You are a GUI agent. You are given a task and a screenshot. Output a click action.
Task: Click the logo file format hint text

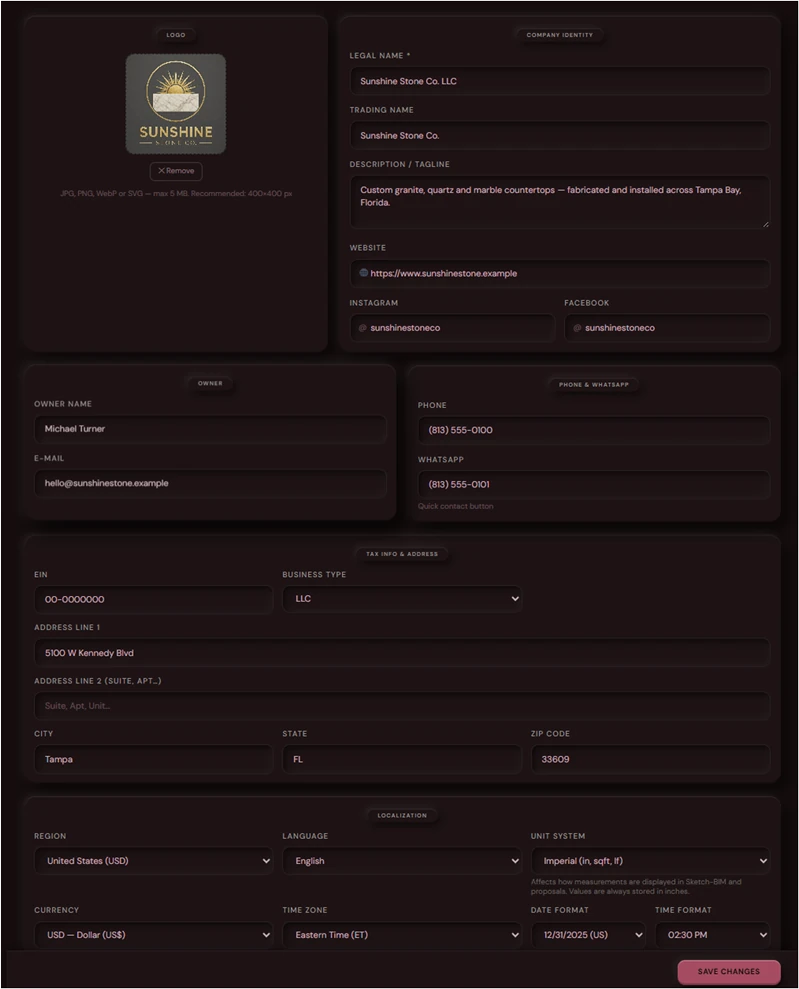[176, 194]
